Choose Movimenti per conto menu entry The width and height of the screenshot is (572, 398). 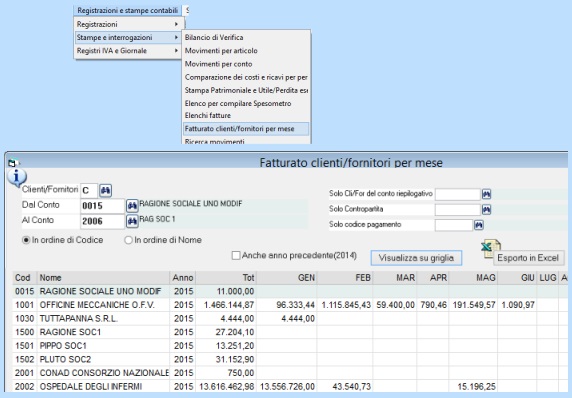(x=246, y=64)
